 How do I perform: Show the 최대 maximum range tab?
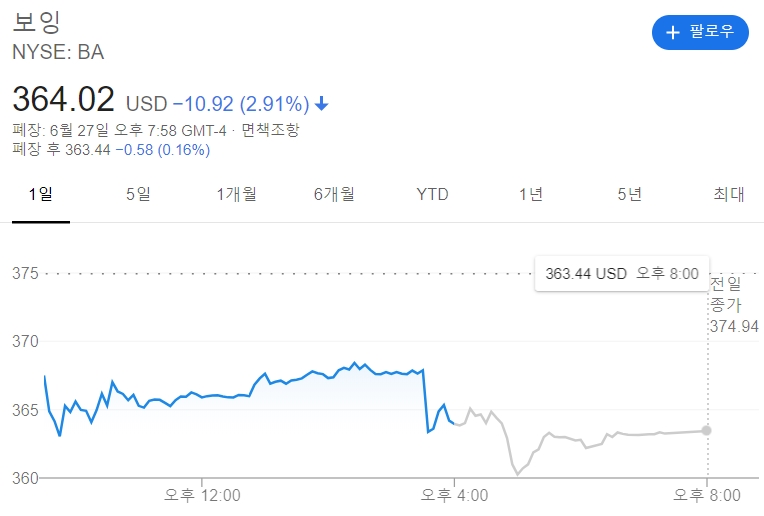[x=728, y=194]
